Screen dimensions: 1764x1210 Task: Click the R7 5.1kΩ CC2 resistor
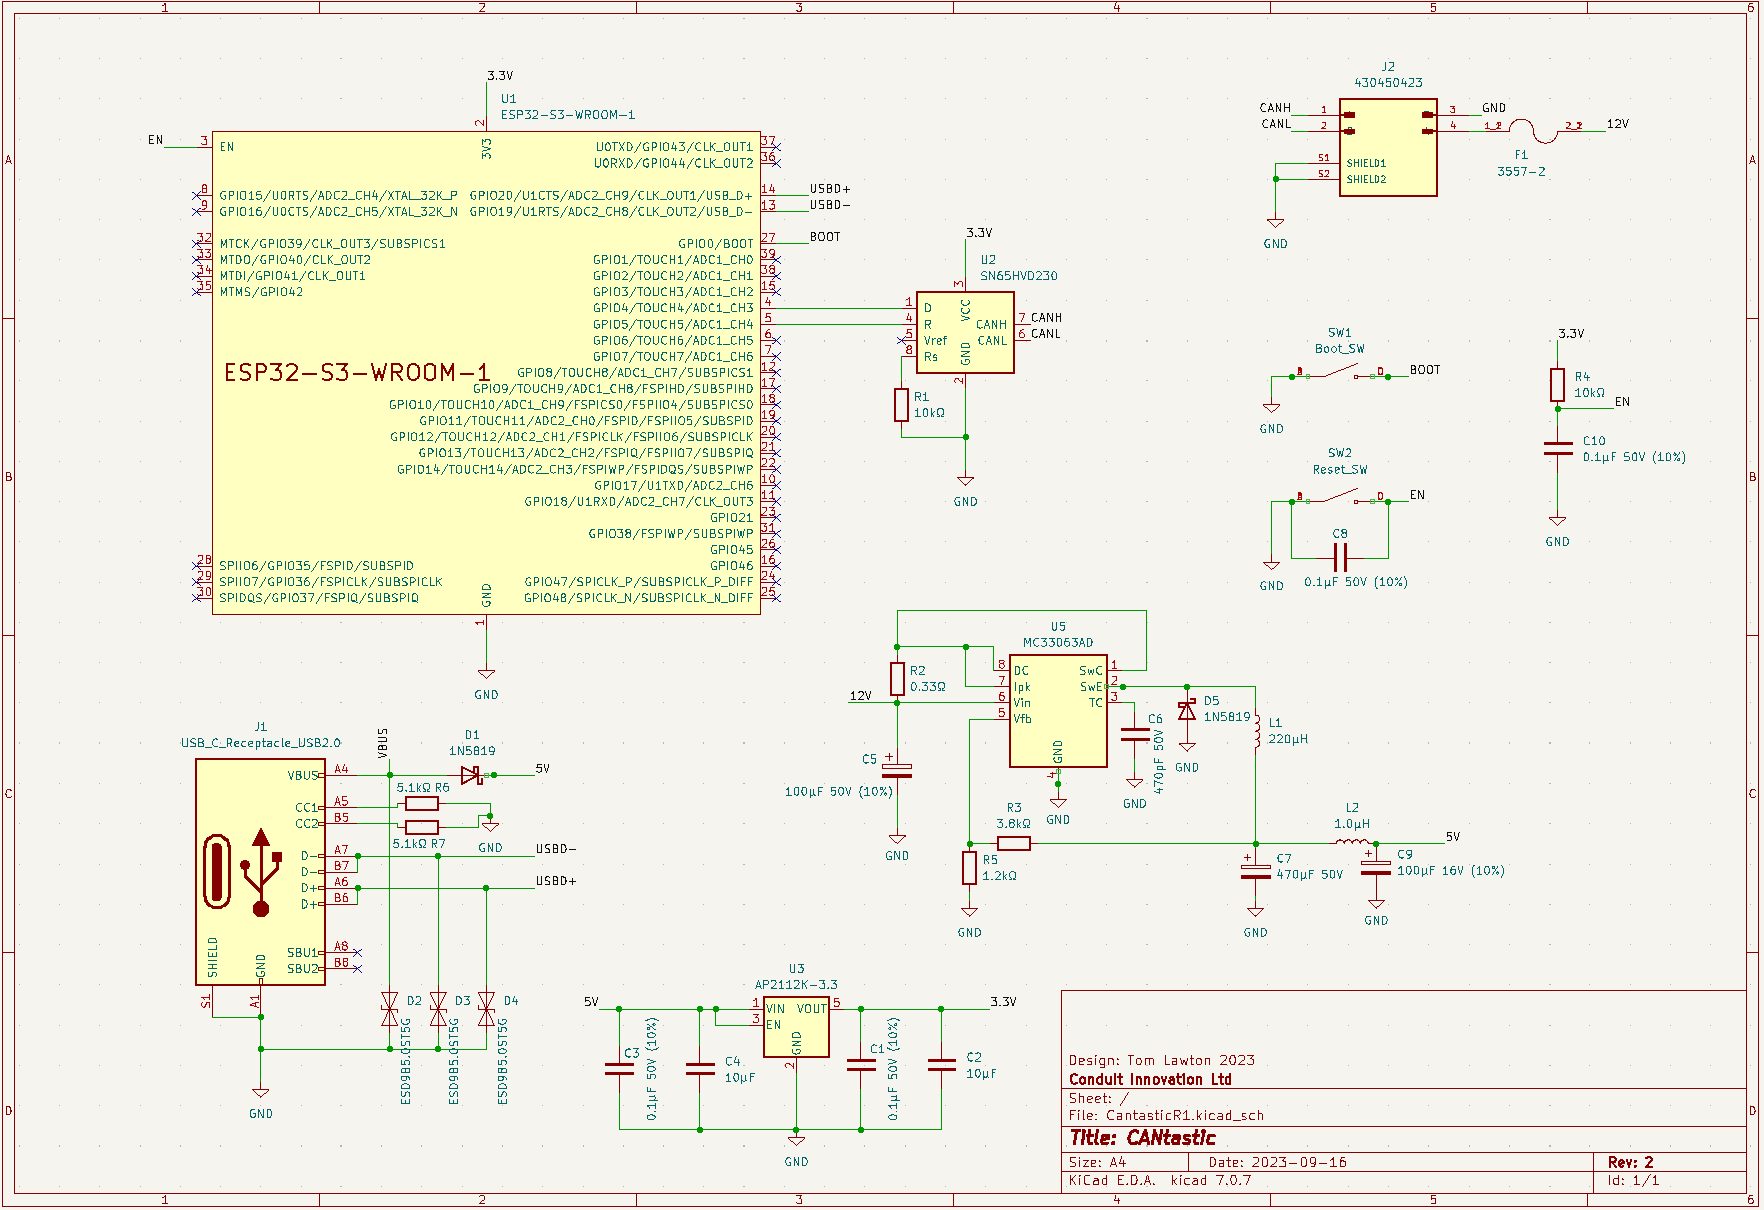coord(422,827)
